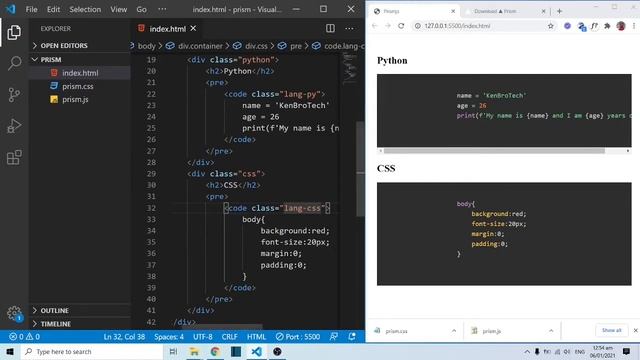Switch to Chrome on the taskbar

[x=215, y=351]
